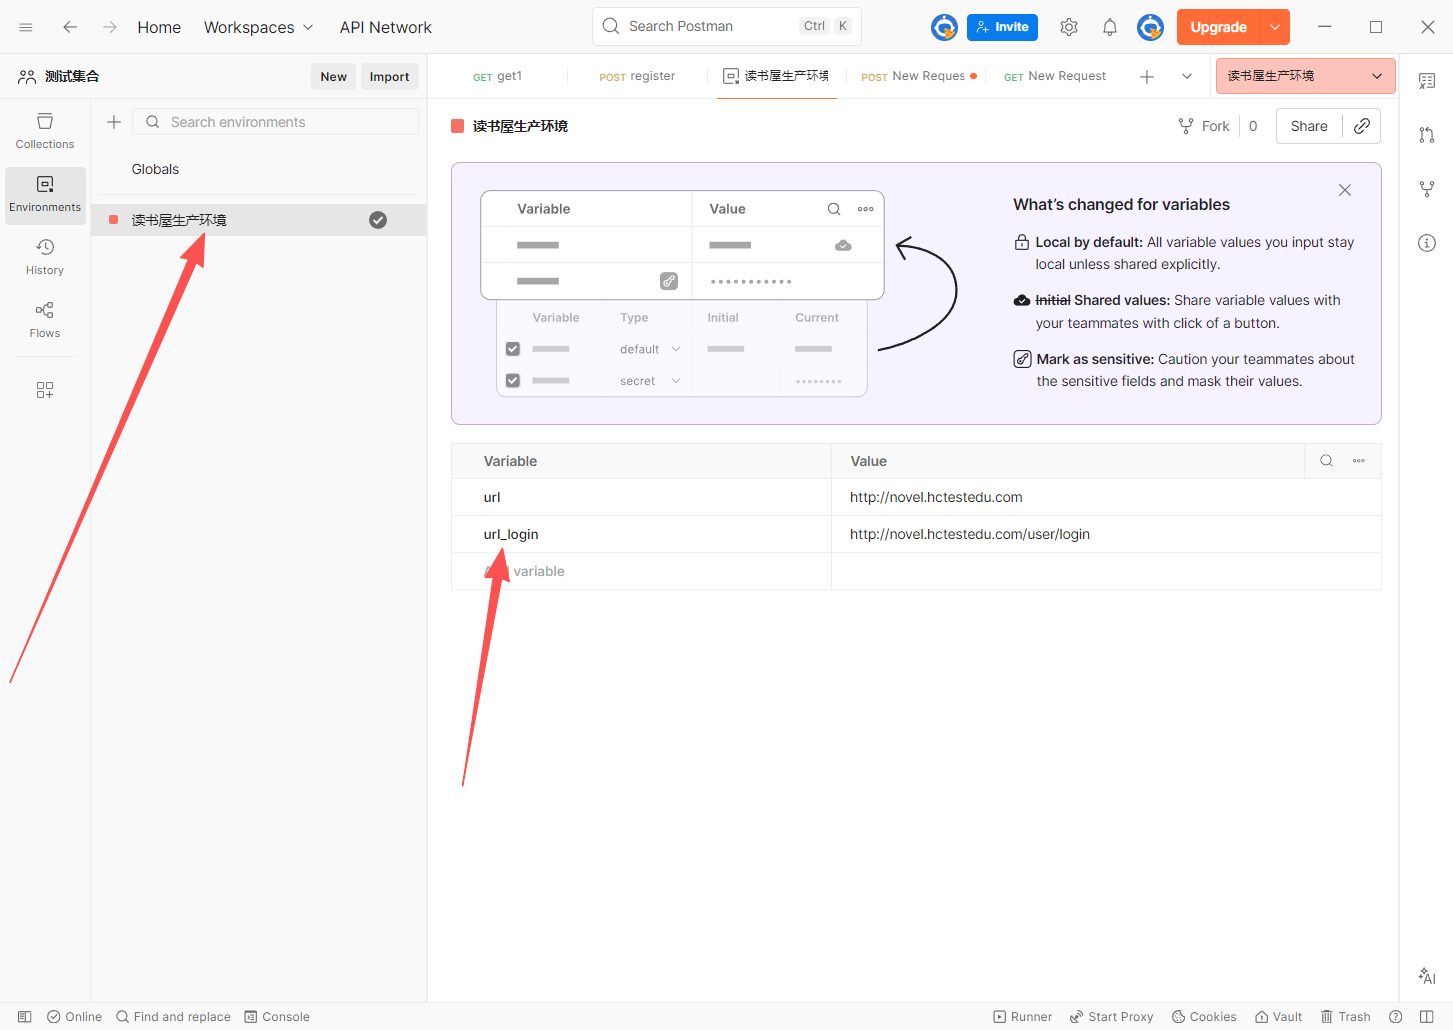The image size is (1453, 1030).
Task: Click Home in the top bar
Action: click(159, 27)
